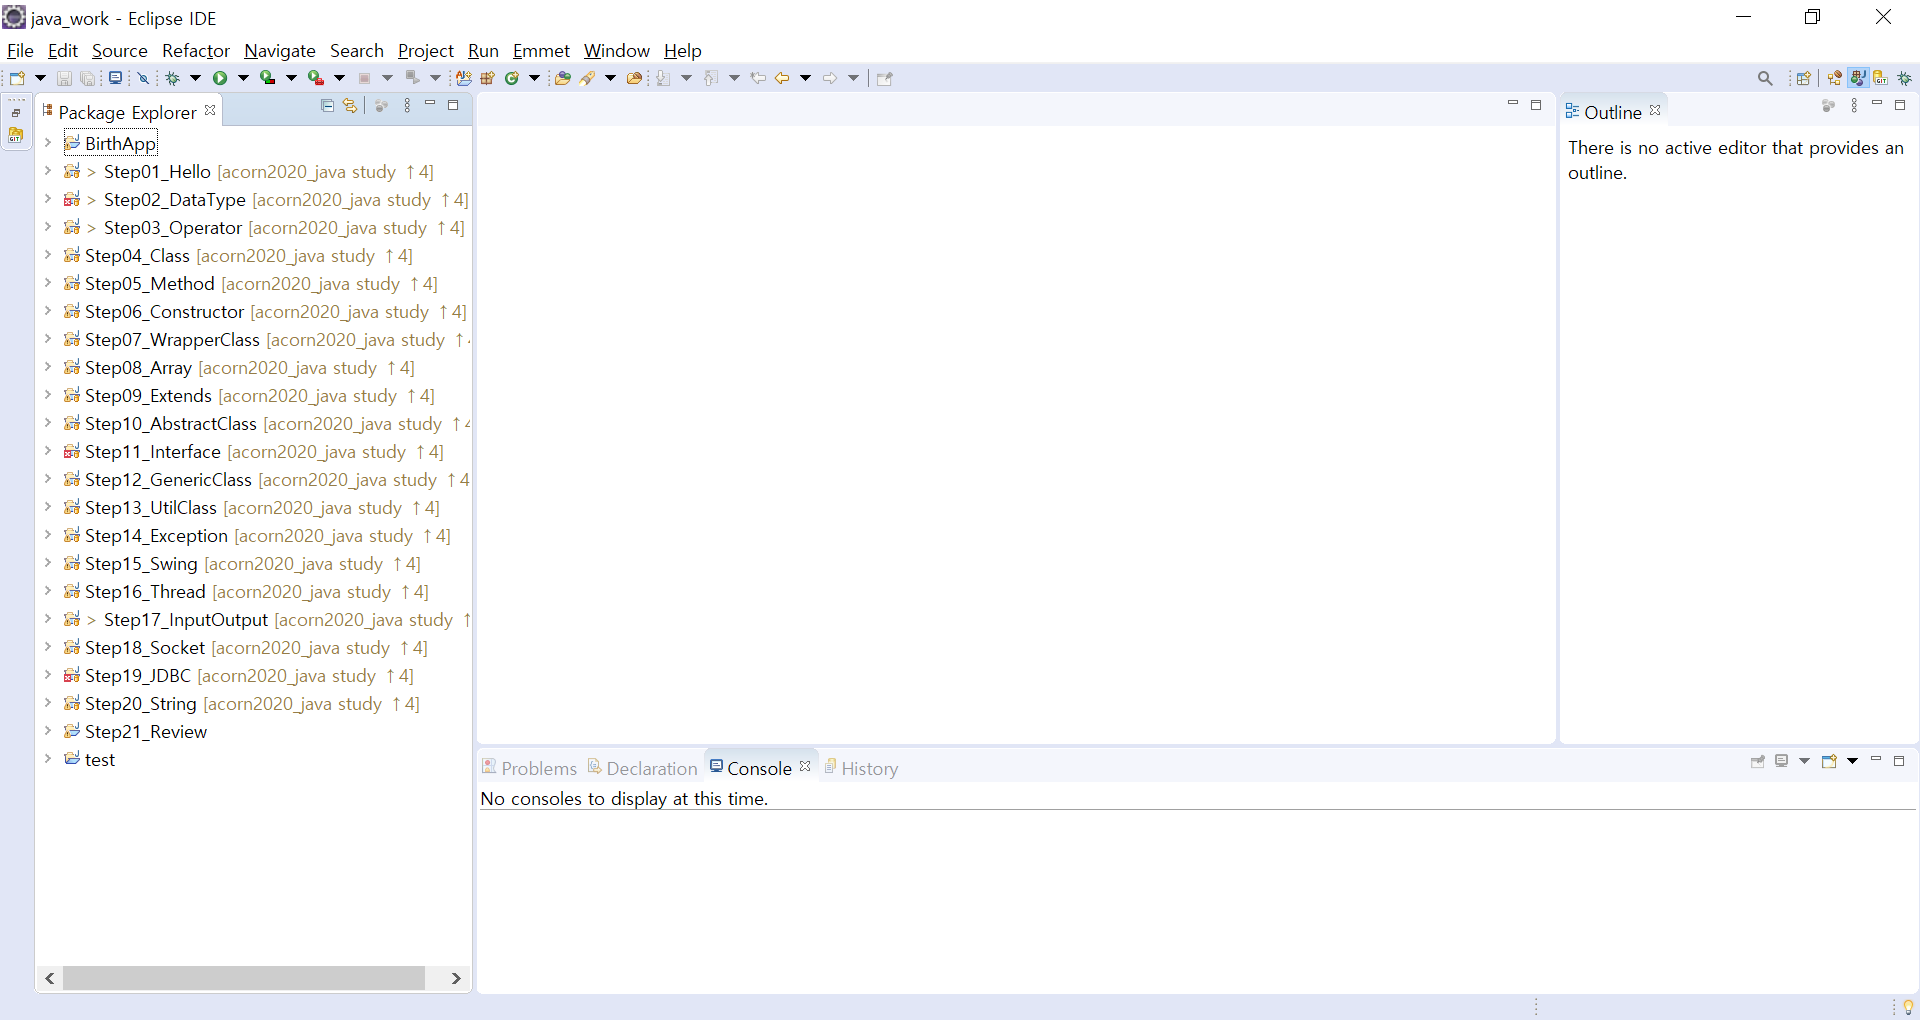Open the Navigate menu
This screenshot has width=1920, height=1020.
click(x=280, y=50)
